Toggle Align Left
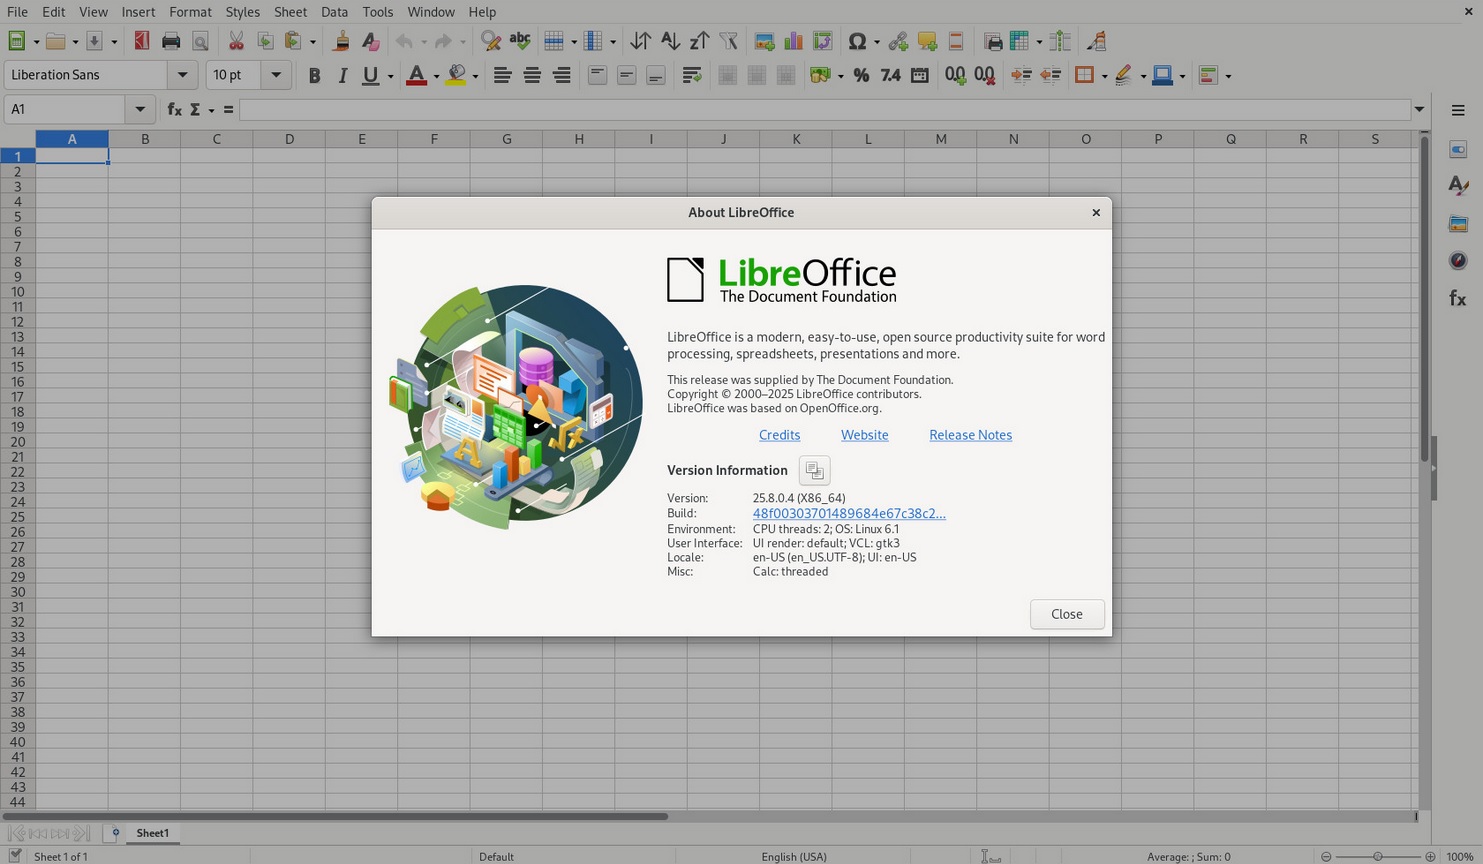 (x=503, y=75)
